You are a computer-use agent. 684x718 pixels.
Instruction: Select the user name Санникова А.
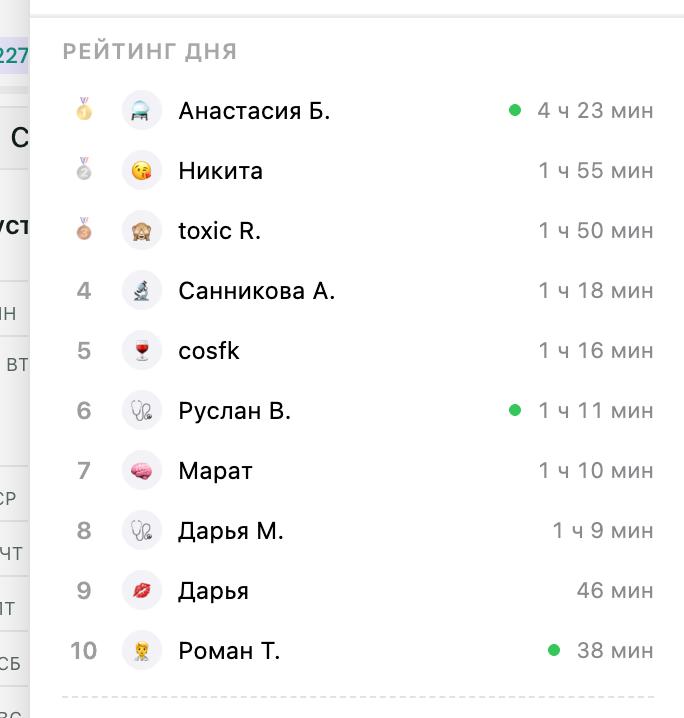[x=256, y=291]
